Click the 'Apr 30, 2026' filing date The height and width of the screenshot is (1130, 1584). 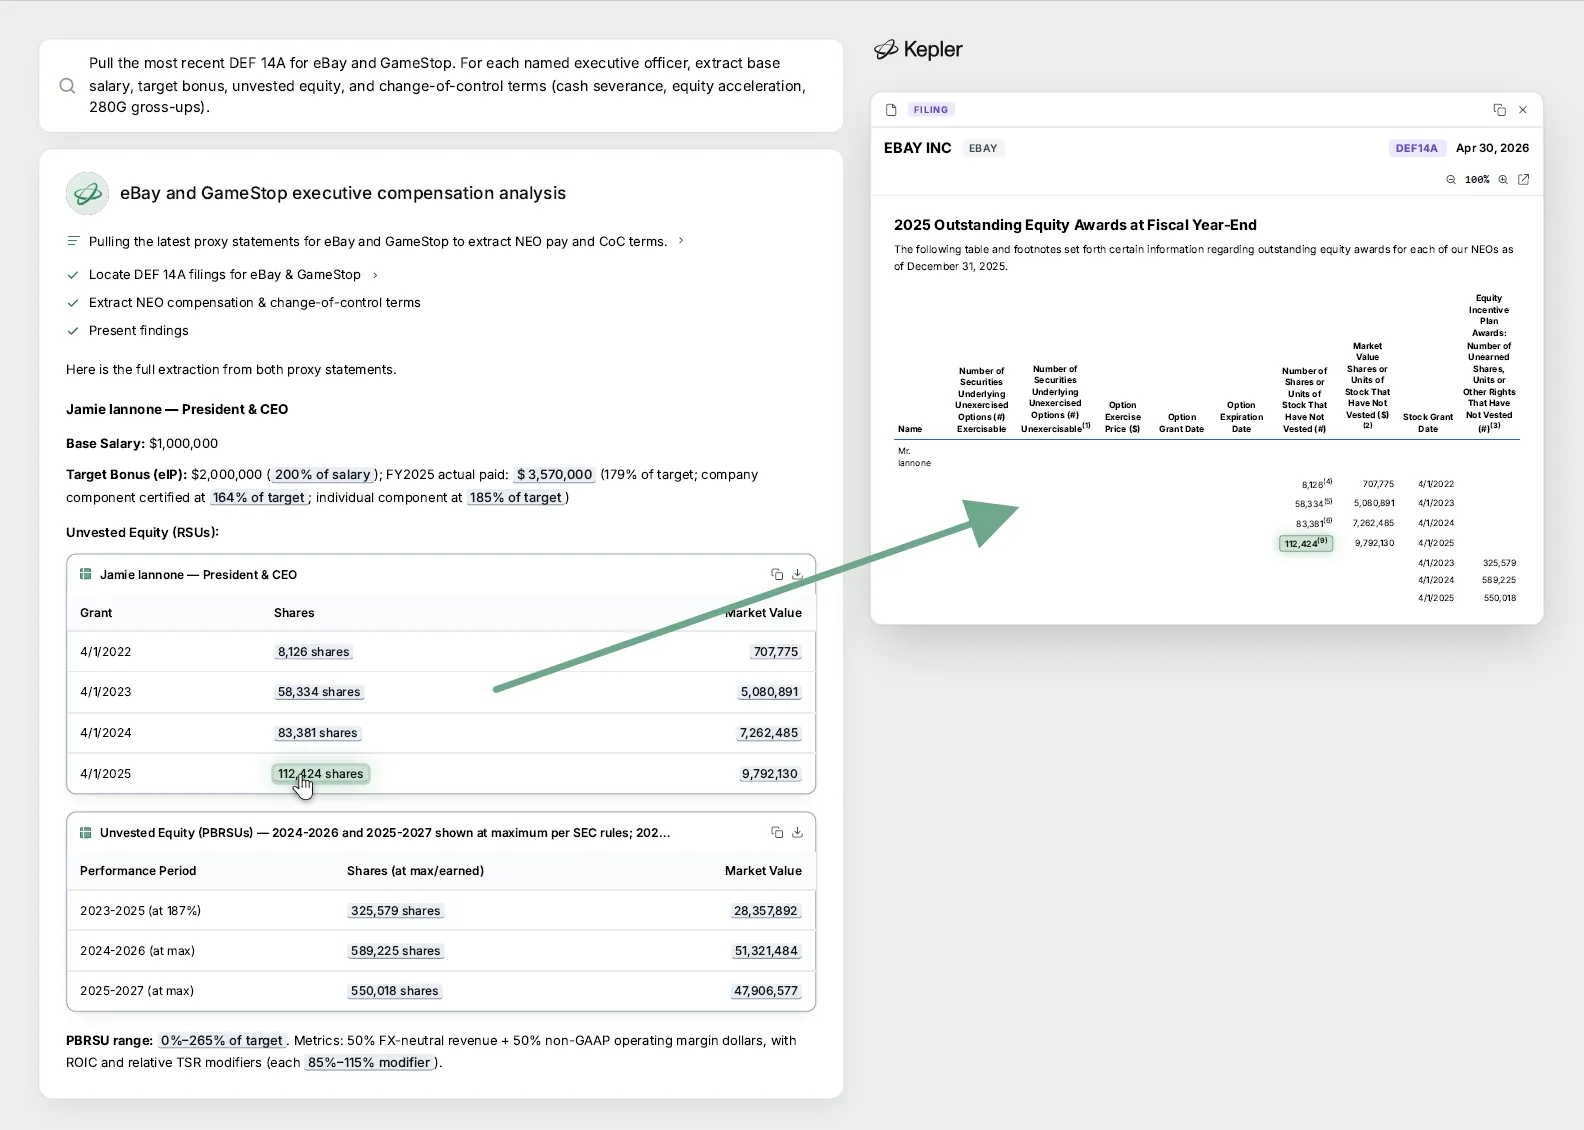click(x=1492, y=148)
